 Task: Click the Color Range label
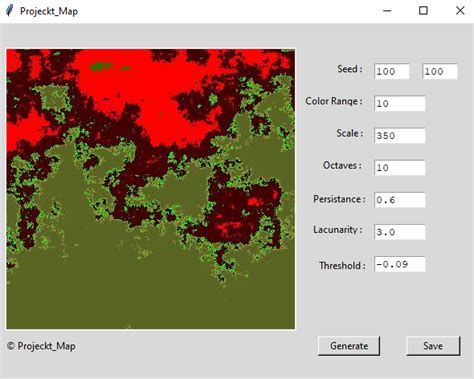(x=334, y=101)
